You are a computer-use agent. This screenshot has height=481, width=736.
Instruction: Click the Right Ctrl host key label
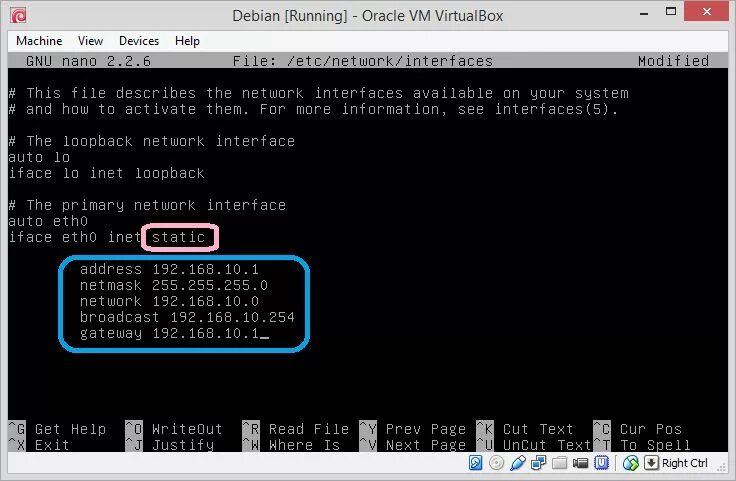click(x=685, y=463)
